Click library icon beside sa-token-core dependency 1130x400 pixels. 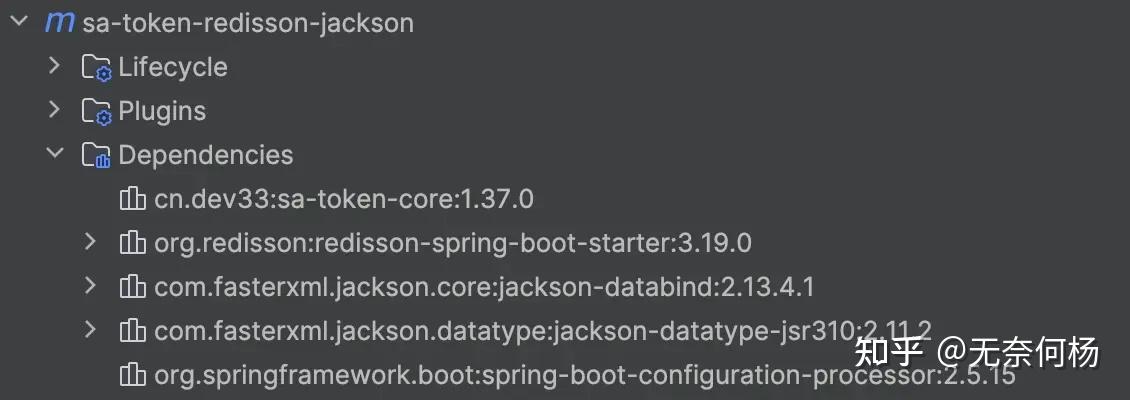[132, 200]
